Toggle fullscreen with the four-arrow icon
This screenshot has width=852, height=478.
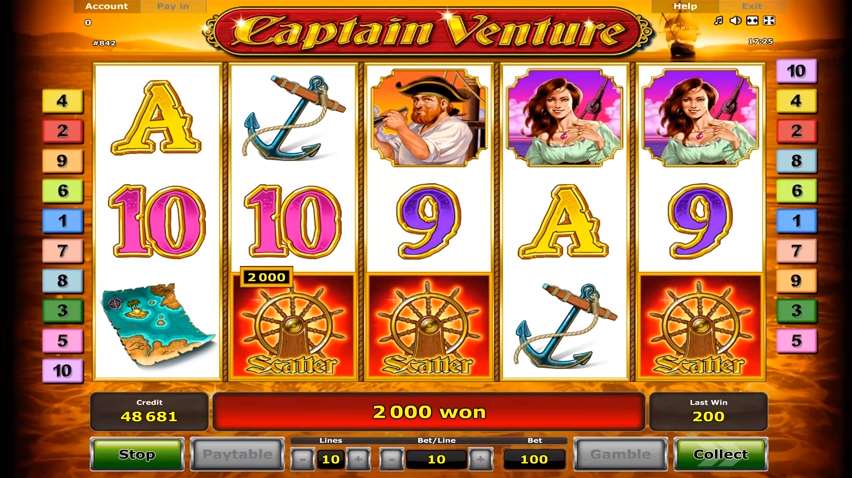[769, 21]
